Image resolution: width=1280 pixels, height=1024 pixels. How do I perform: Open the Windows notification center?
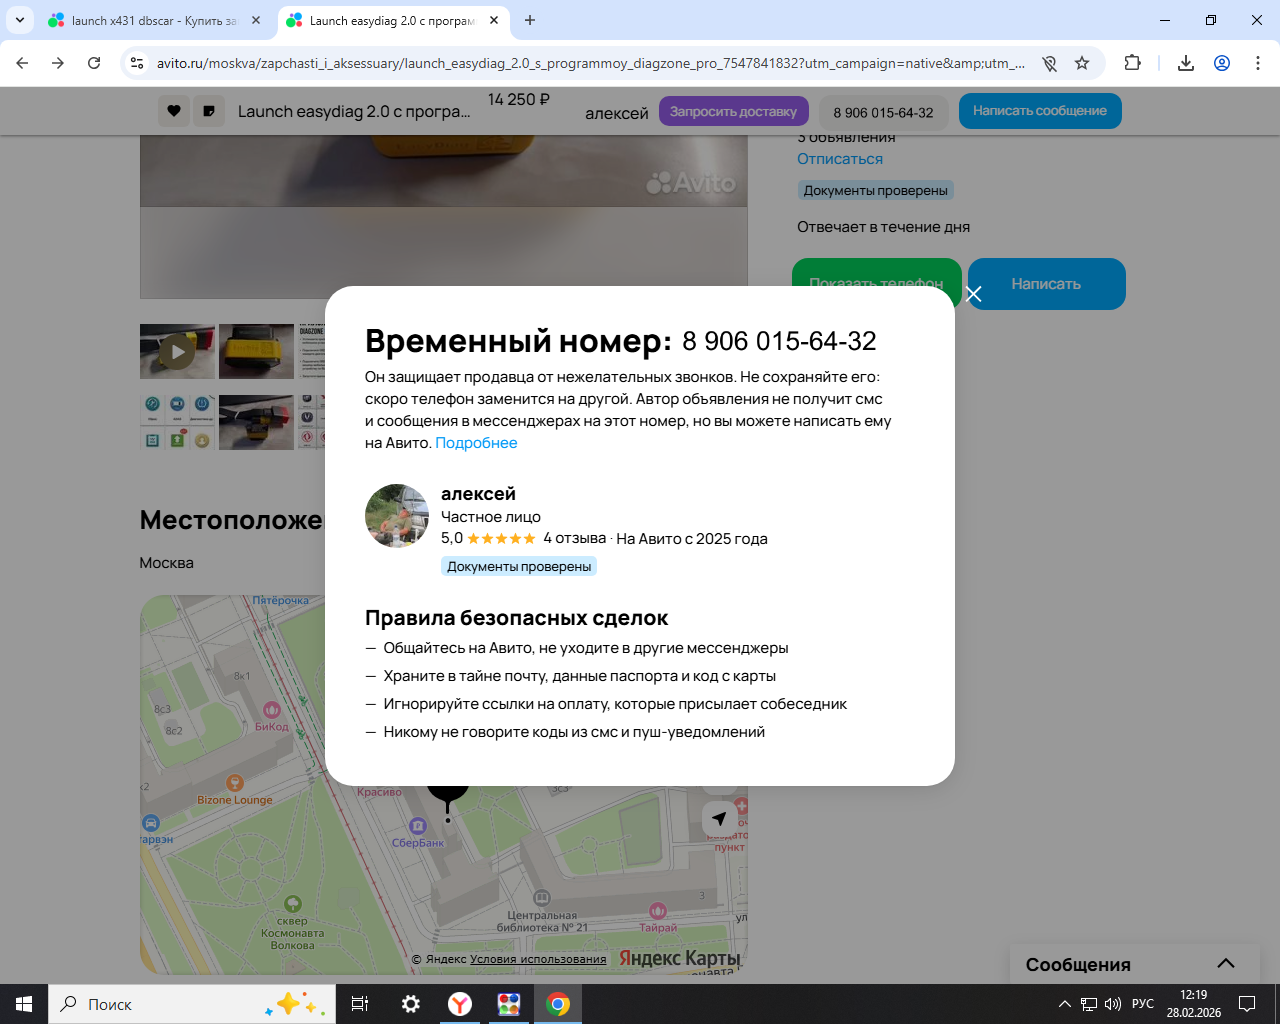point(1247,1004)
